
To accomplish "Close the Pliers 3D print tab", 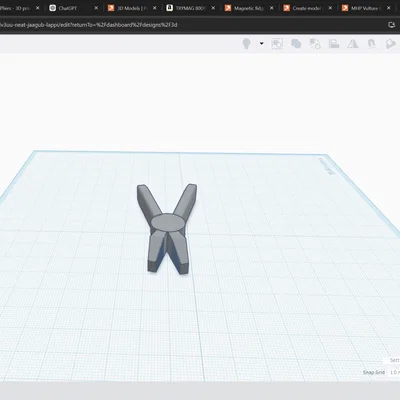I will 37,8.
